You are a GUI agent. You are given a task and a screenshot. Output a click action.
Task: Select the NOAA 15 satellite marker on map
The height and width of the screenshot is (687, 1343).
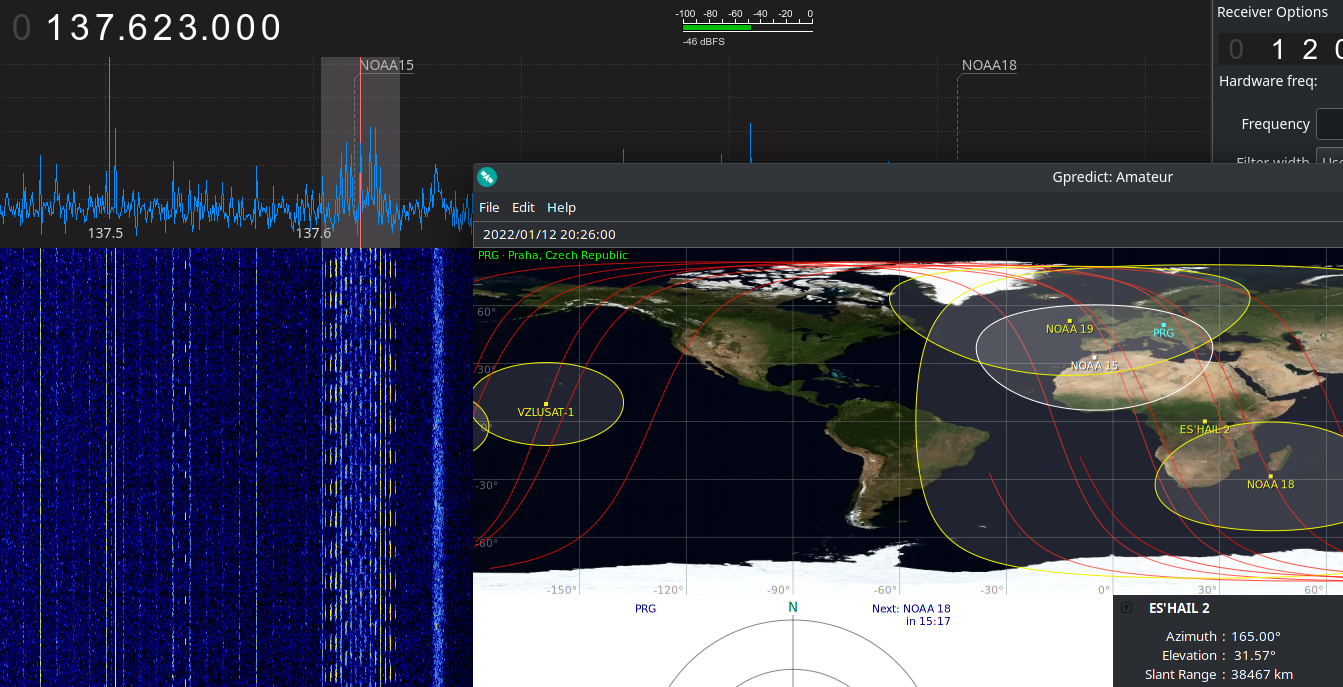pyautogui.click(x=1095, y=357)
